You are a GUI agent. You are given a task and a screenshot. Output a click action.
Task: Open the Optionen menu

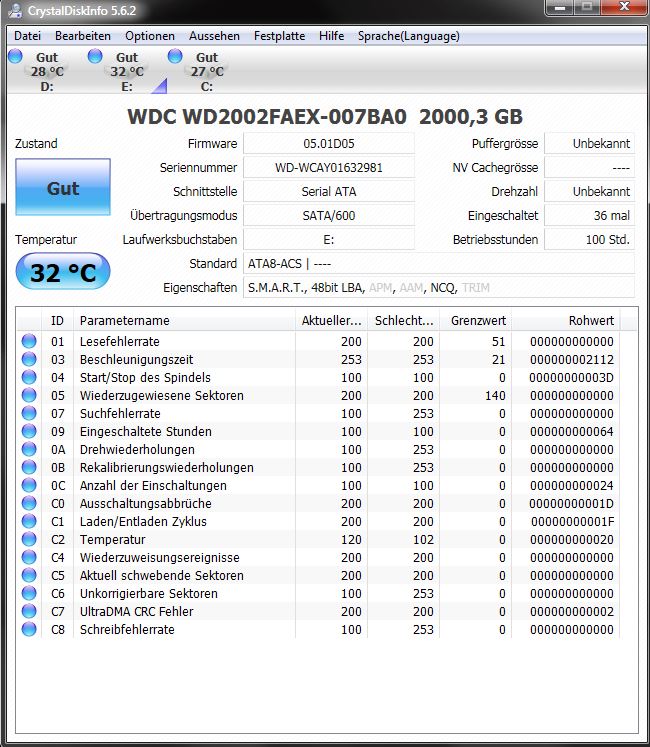click(150, 36)
